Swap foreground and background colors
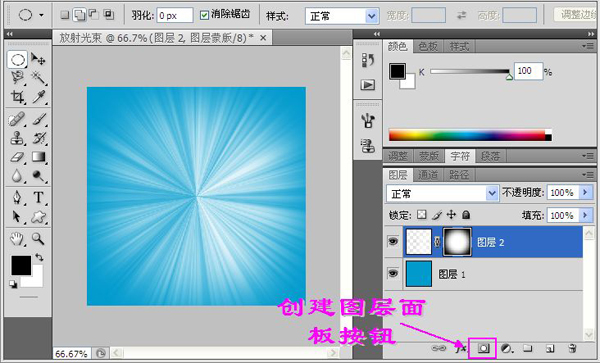This screenshot has height=363, width=600. [39, 257]
